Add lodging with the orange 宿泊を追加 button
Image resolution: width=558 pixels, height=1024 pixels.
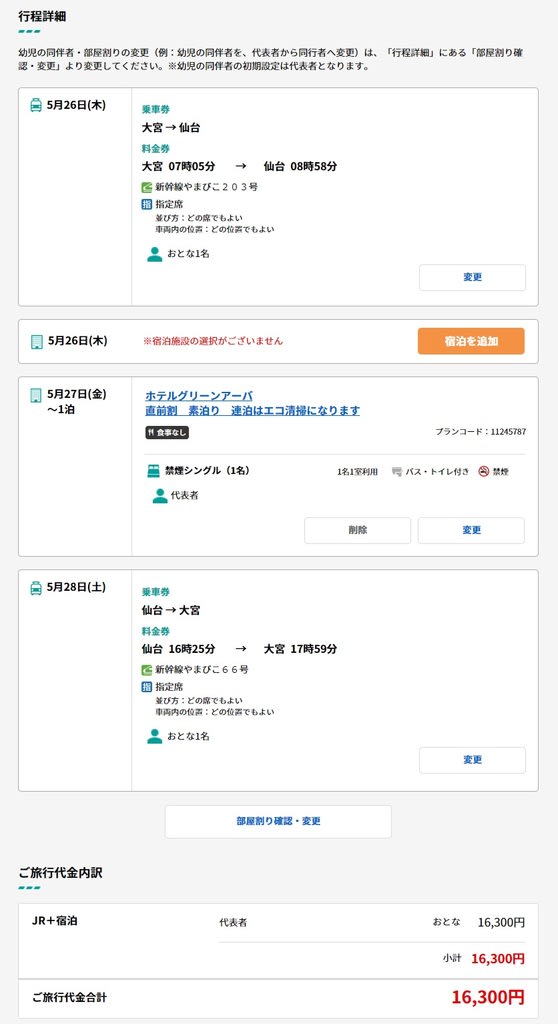pos(471,341)
